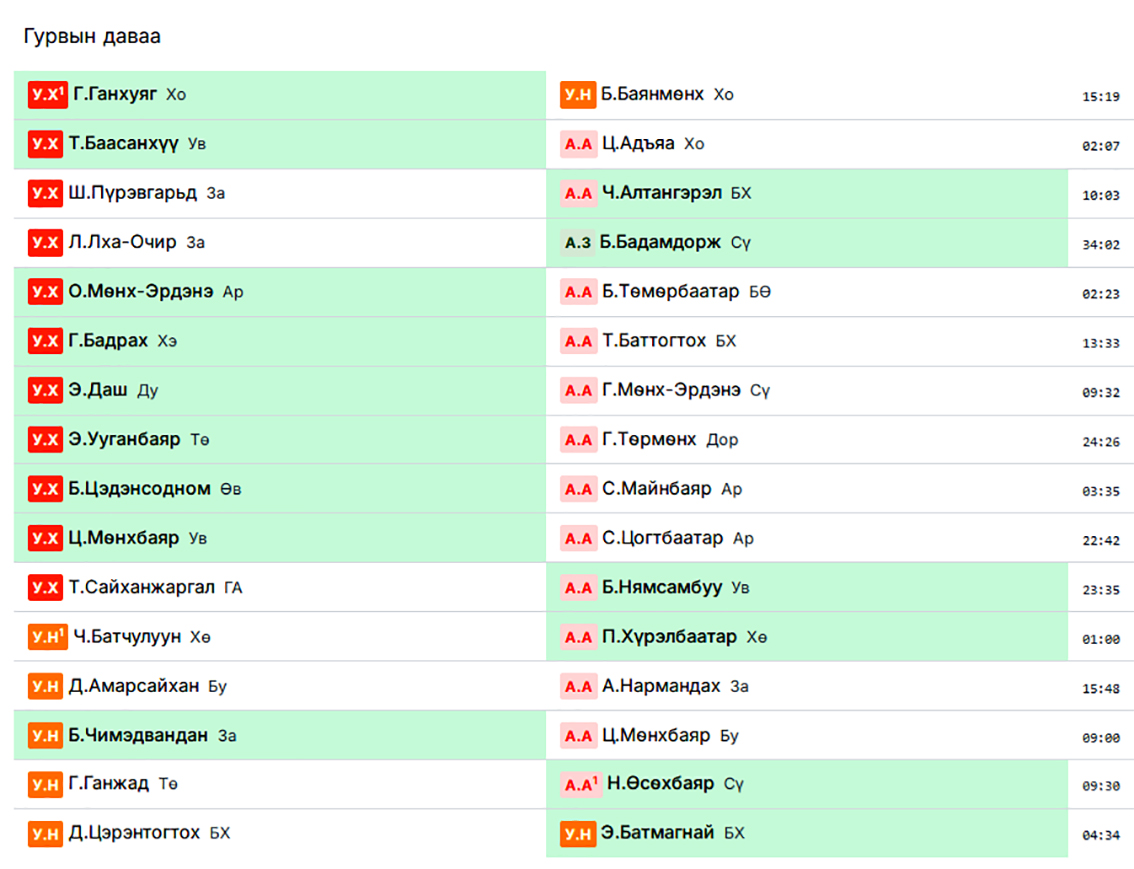Image resolution: width=1134 pixels, height=869 pixels.
Task: Click the 01:00 match duration
Action: (1100, 639)
